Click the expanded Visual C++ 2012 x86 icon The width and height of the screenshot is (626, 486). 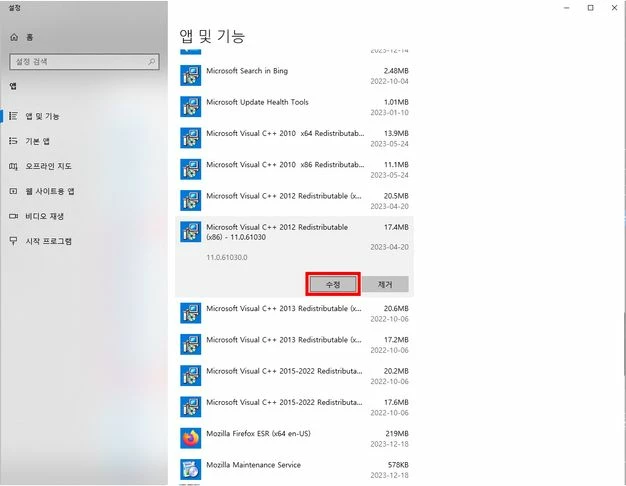pyautogui.click(x=190, y=232)
